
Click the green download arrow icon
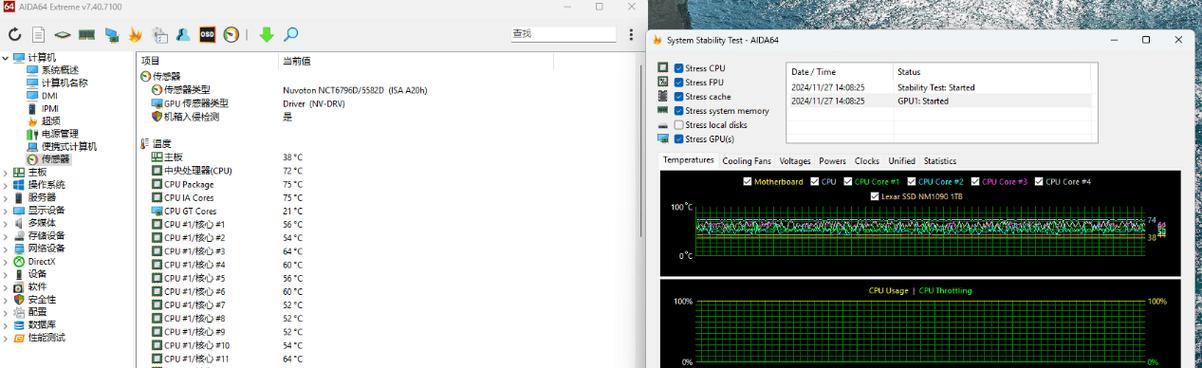coord(266,35)
